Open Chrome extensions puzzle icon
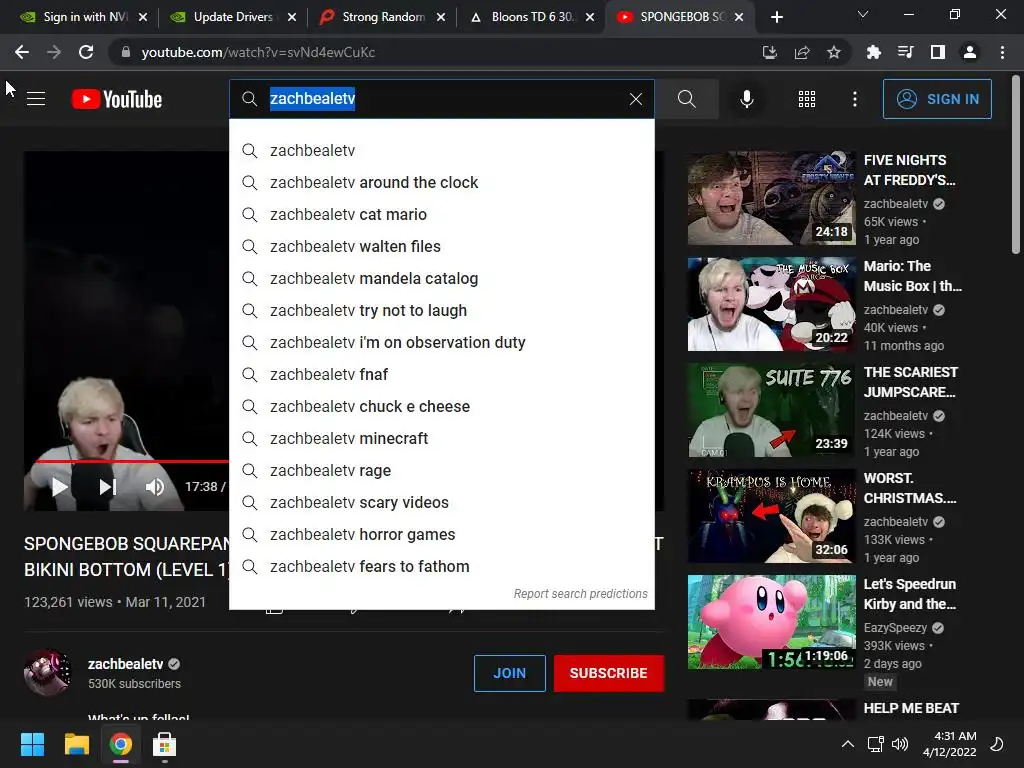 873,52
